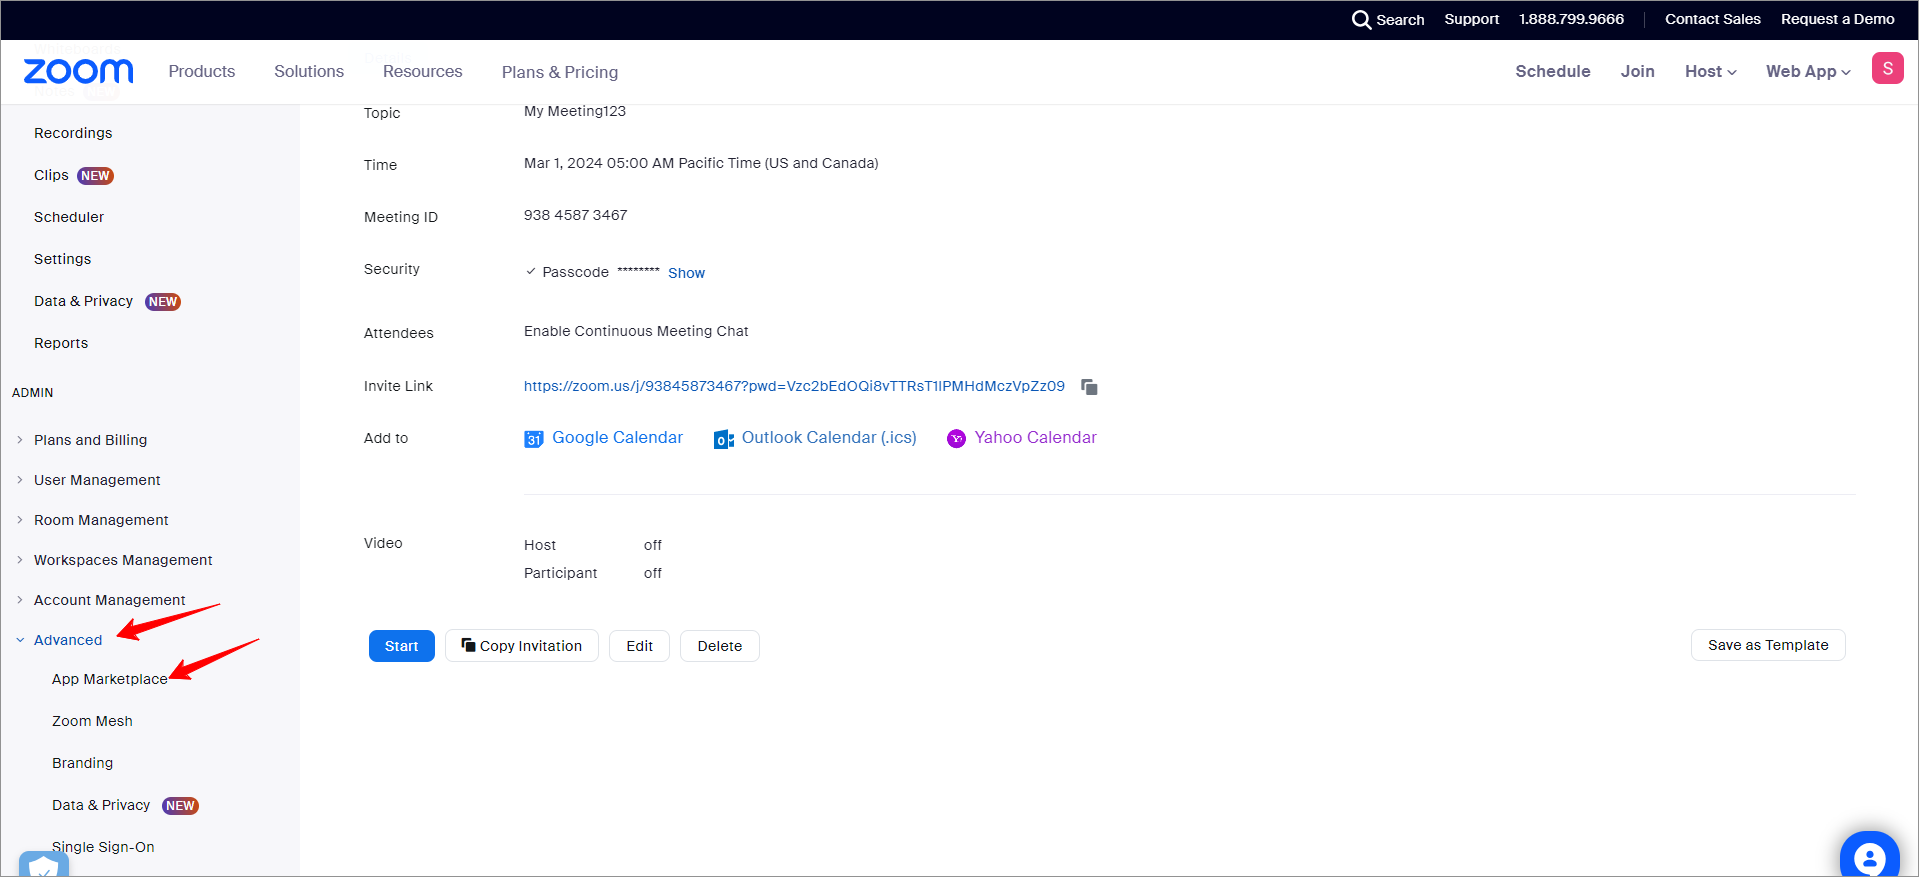The width and height of the screenshot is (1919, 877).
Task: Open the chat assistant bubble icon
Action: point(1869,855)
